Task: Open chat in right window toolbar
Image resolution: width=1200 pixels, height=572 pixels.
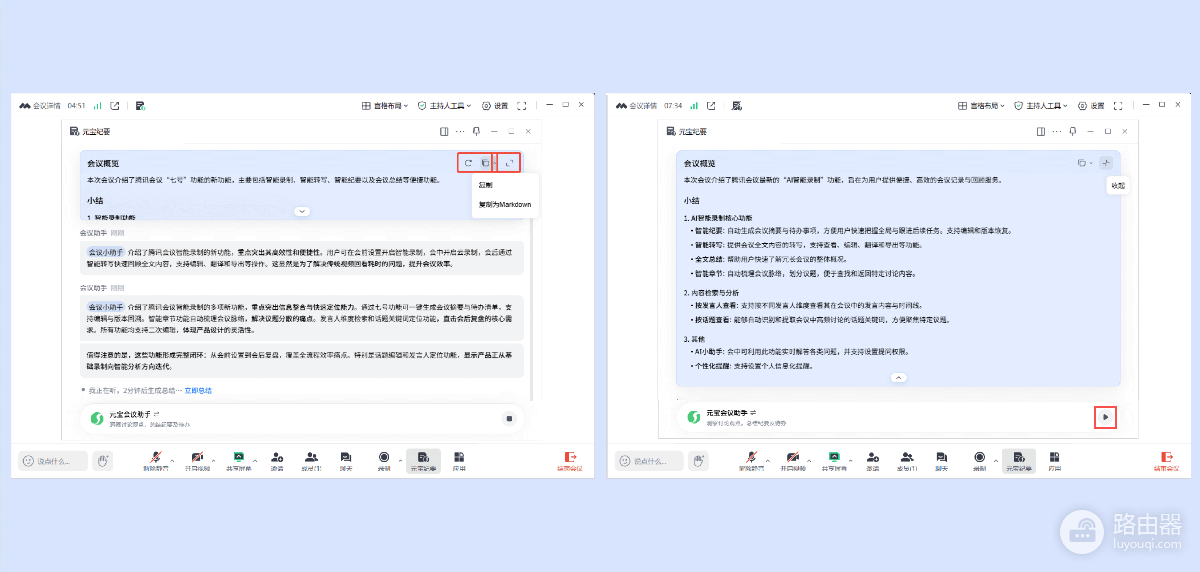Action: 942,460
